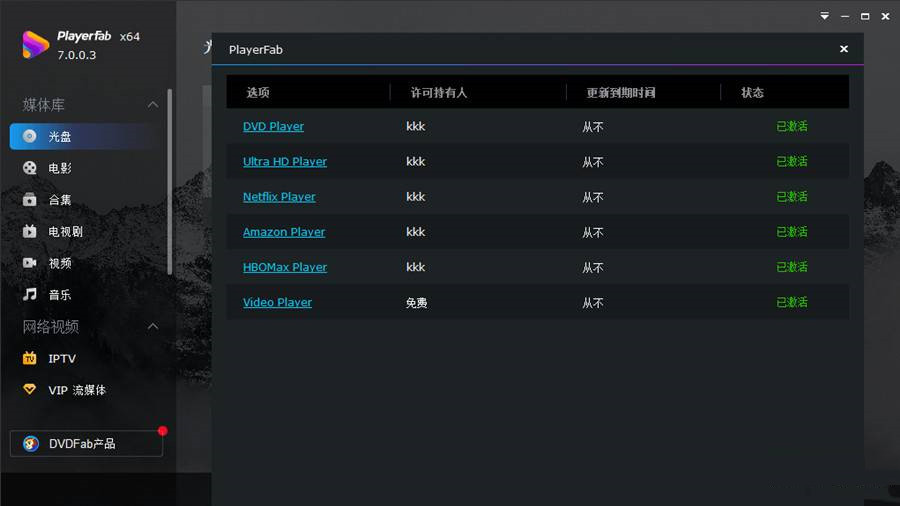Open the 视频 video camera icon
Screen dimensions: 900x506
coord(29,263)
